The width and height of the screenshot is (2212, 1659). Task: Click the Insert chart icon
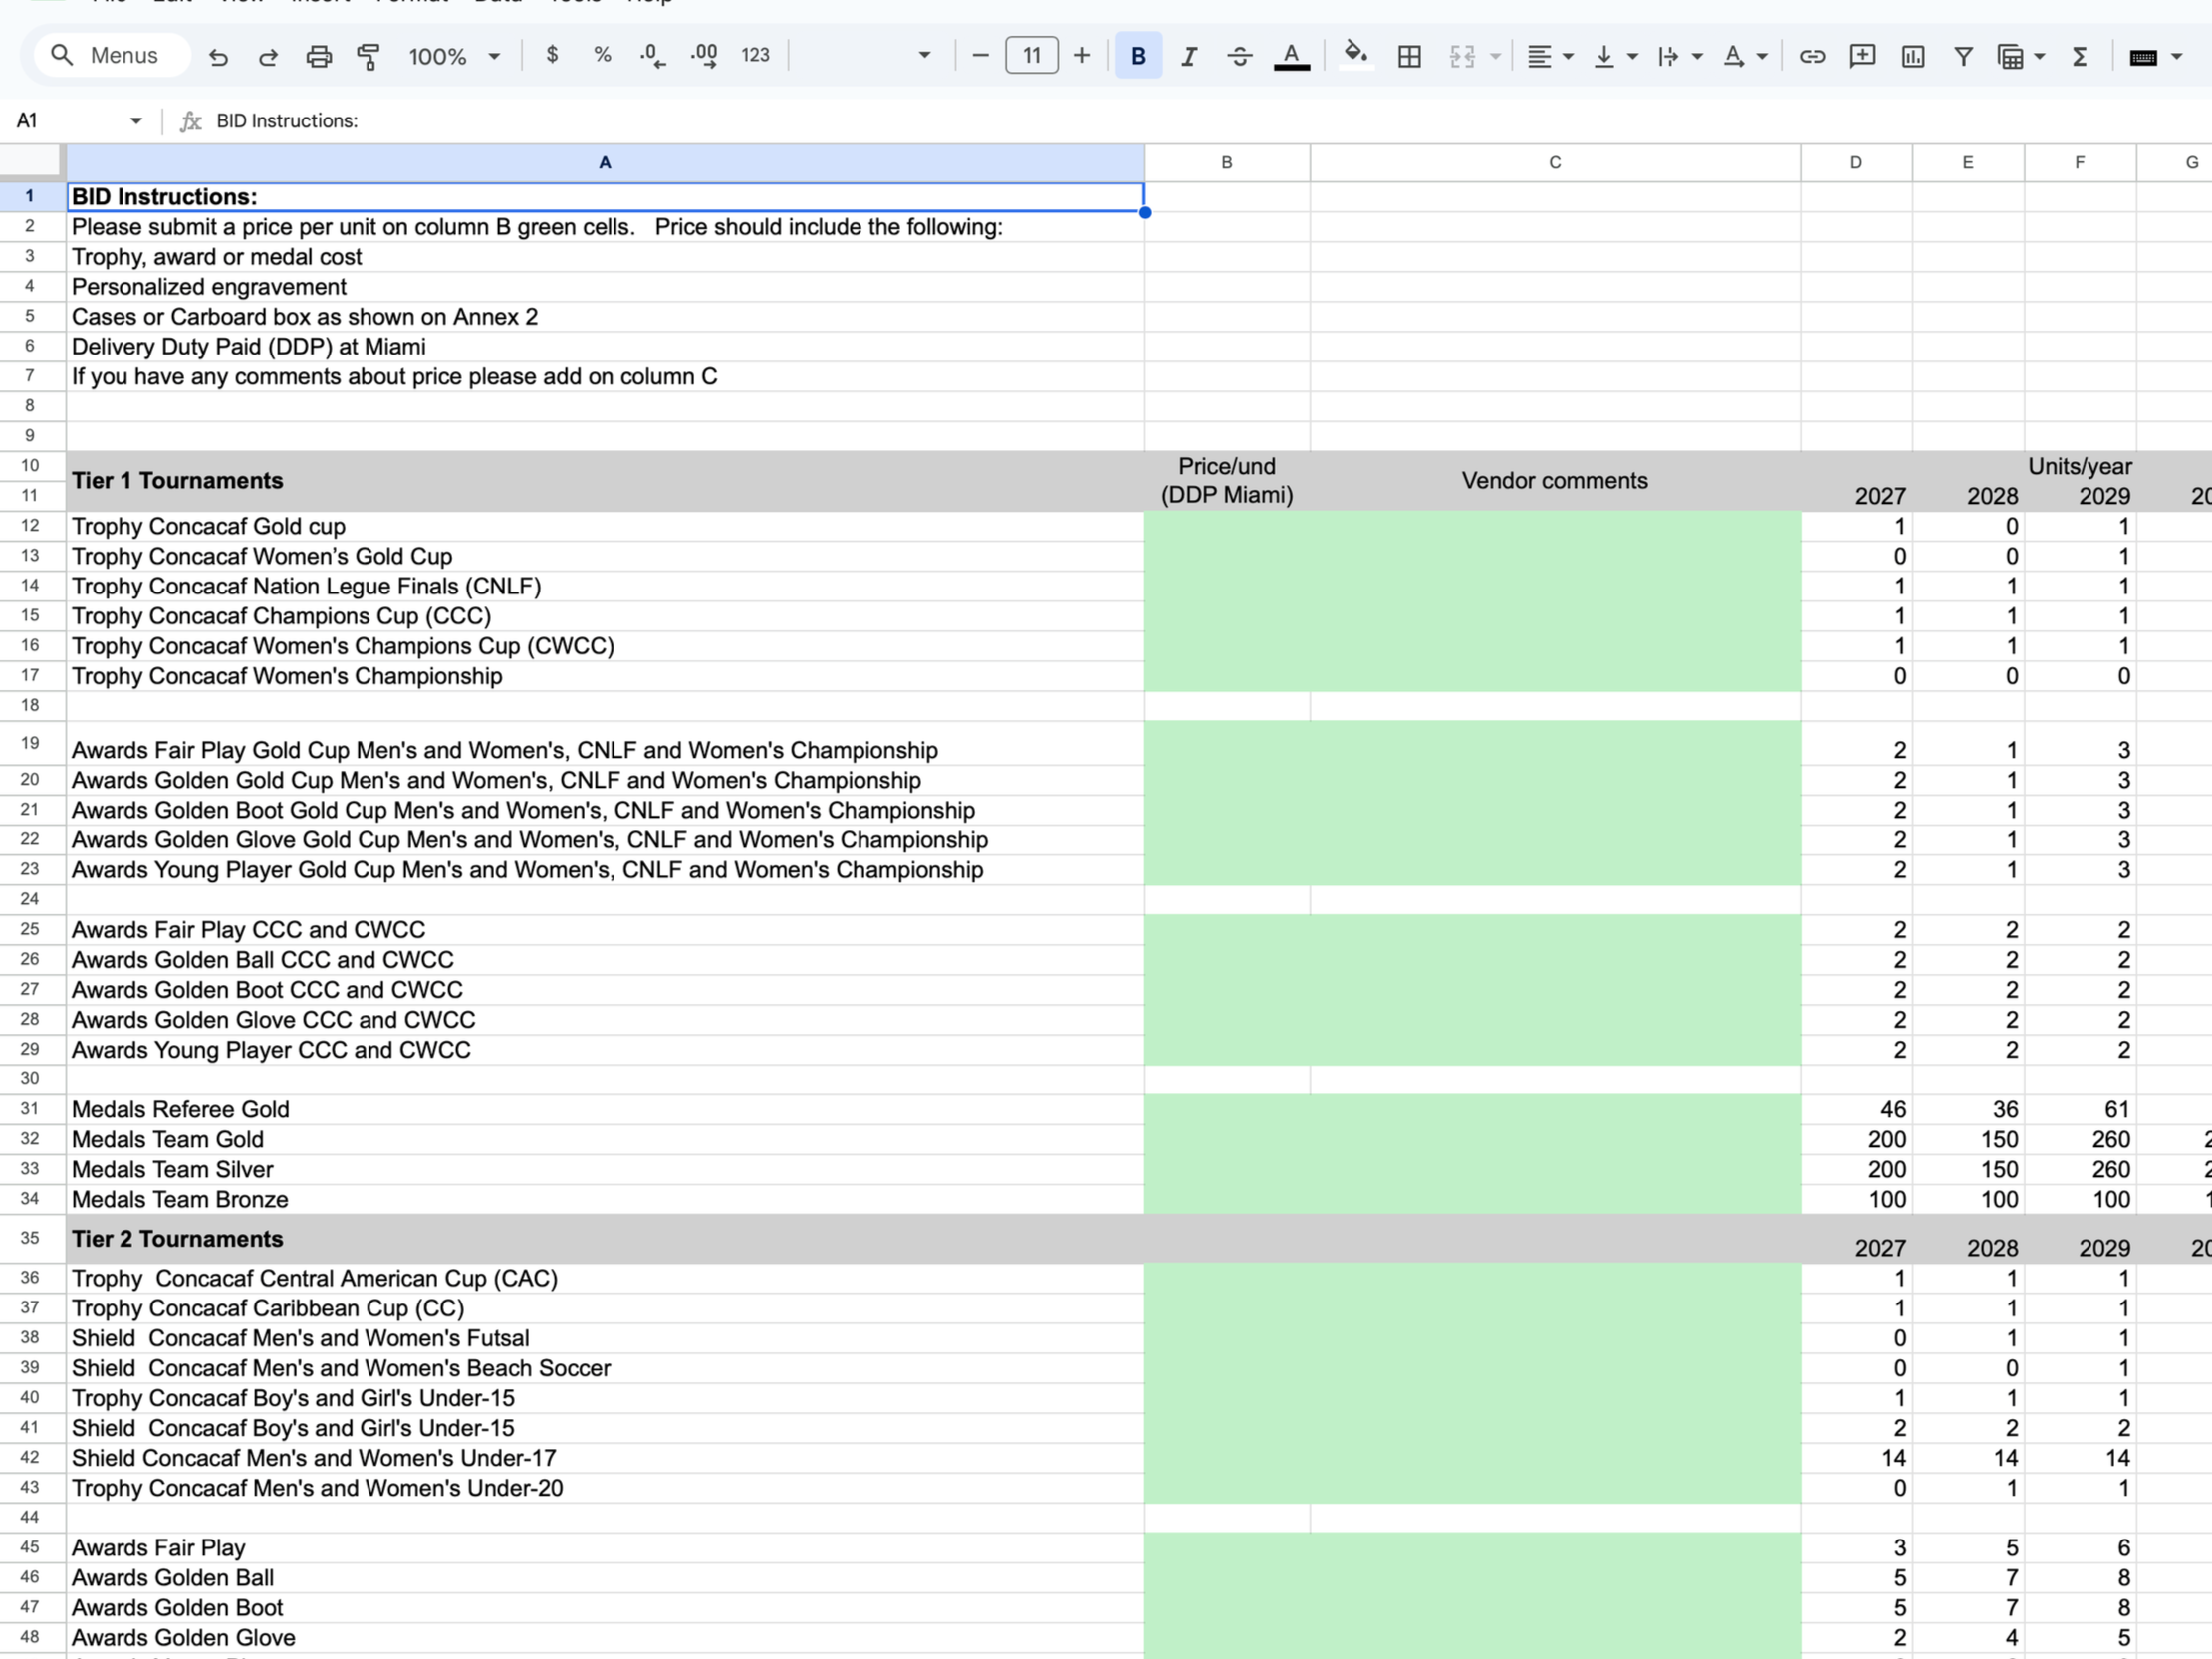coord(1912,56)
